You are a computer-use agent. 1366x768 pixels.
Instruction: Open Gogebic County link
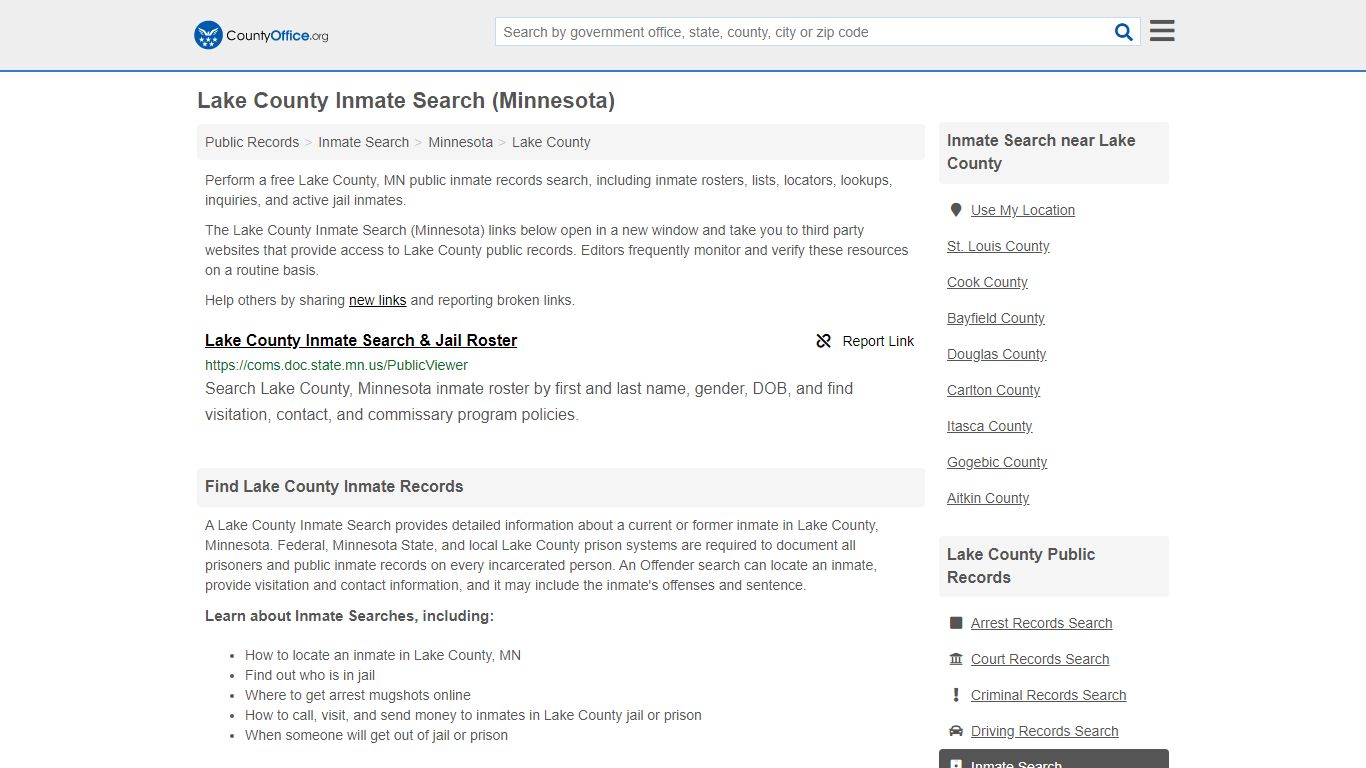[997, 462]
